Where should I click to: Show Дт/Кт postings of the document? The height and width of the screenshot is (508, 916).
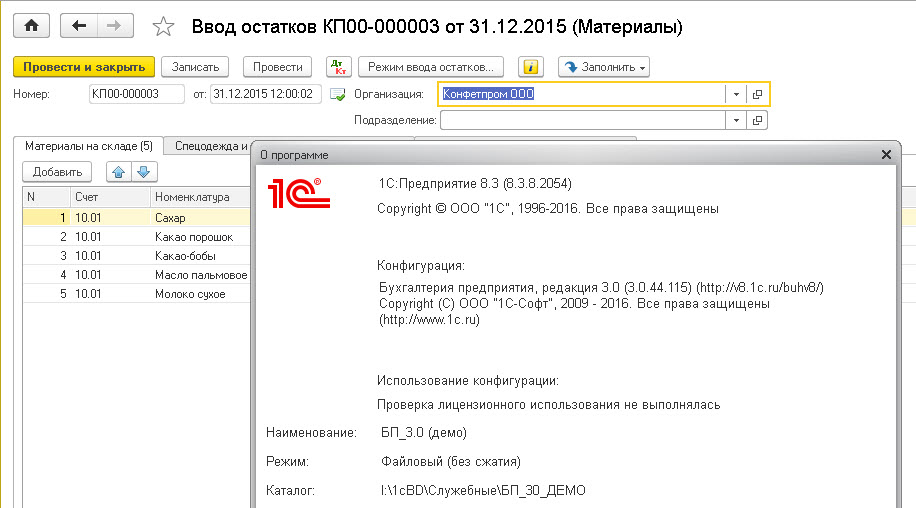339,67
